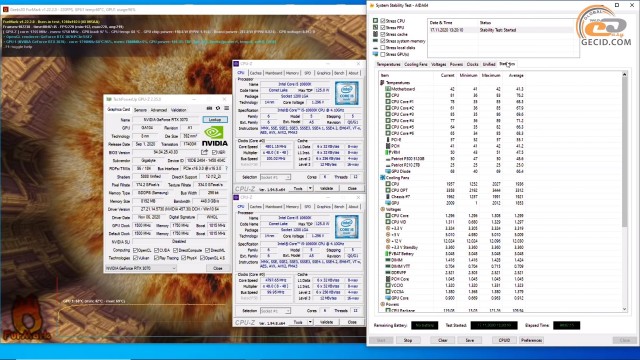
Task: Toggle Stress CPU checkbox
Action: pos(383,20)
